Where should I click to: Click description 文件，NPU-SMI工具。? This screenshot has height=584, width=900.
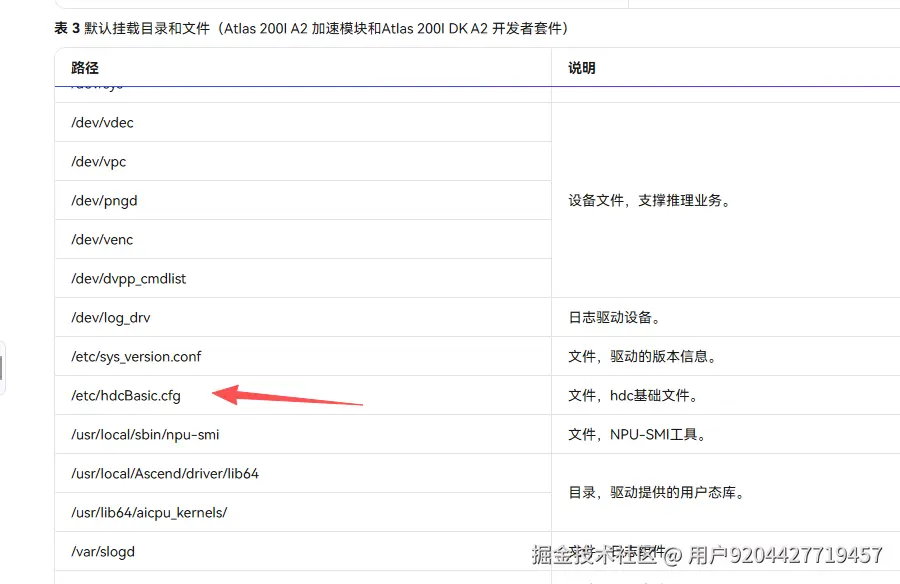(x=638, y=435)
